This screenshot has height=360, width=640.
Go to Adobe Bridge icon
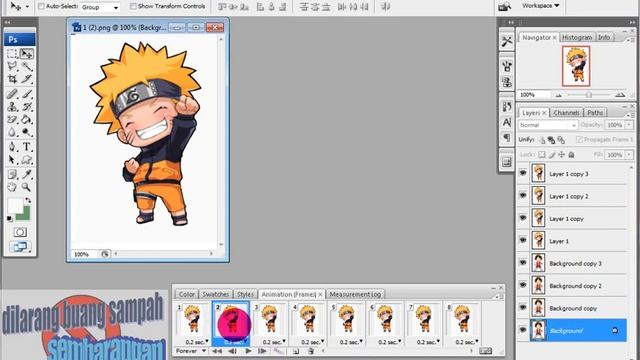pyautogui.click(x=504, y=6)
